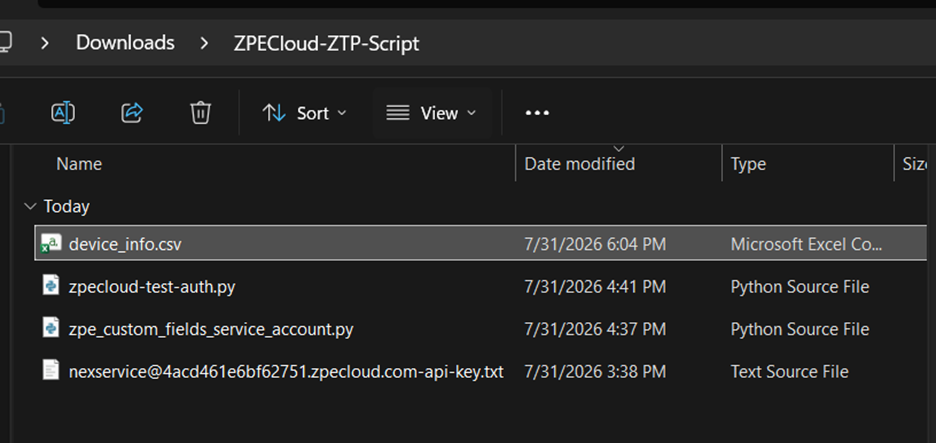The height and width of the screenshot is (443, 936).
Task: Click the api-key.txt text file icon
Action: coord(51,371)
